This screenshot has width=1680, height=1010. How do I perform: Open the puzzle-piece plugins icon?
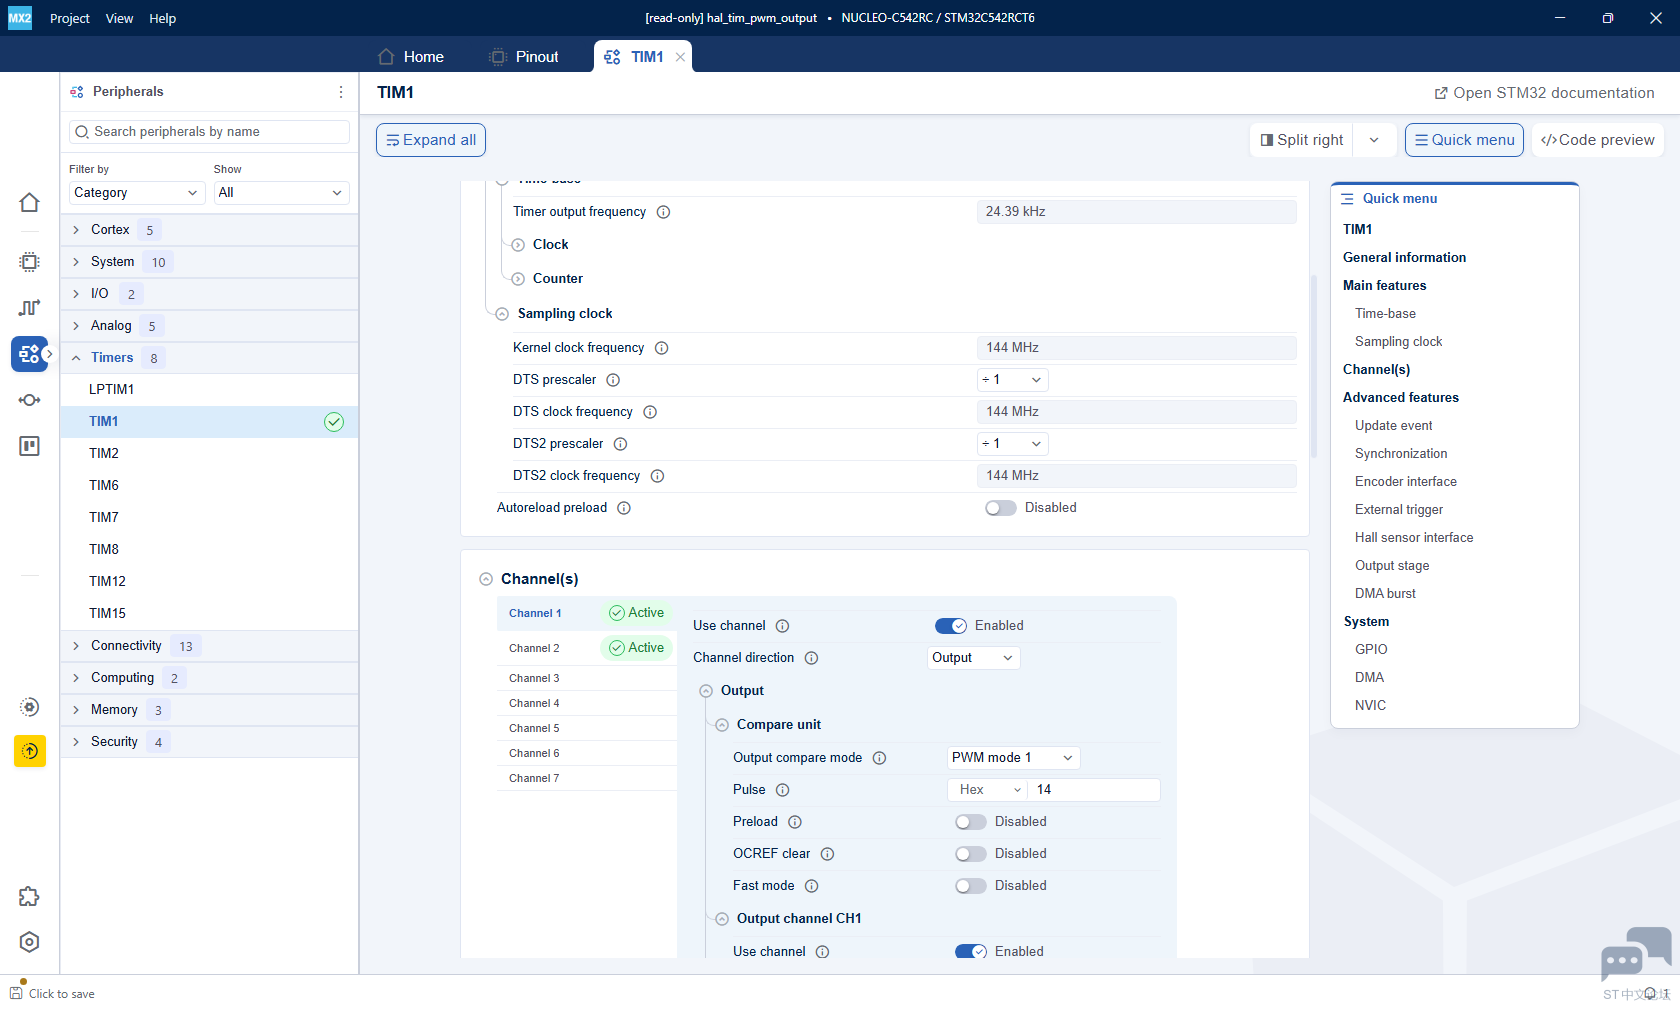pyautogui.click(x=29, y=896)
